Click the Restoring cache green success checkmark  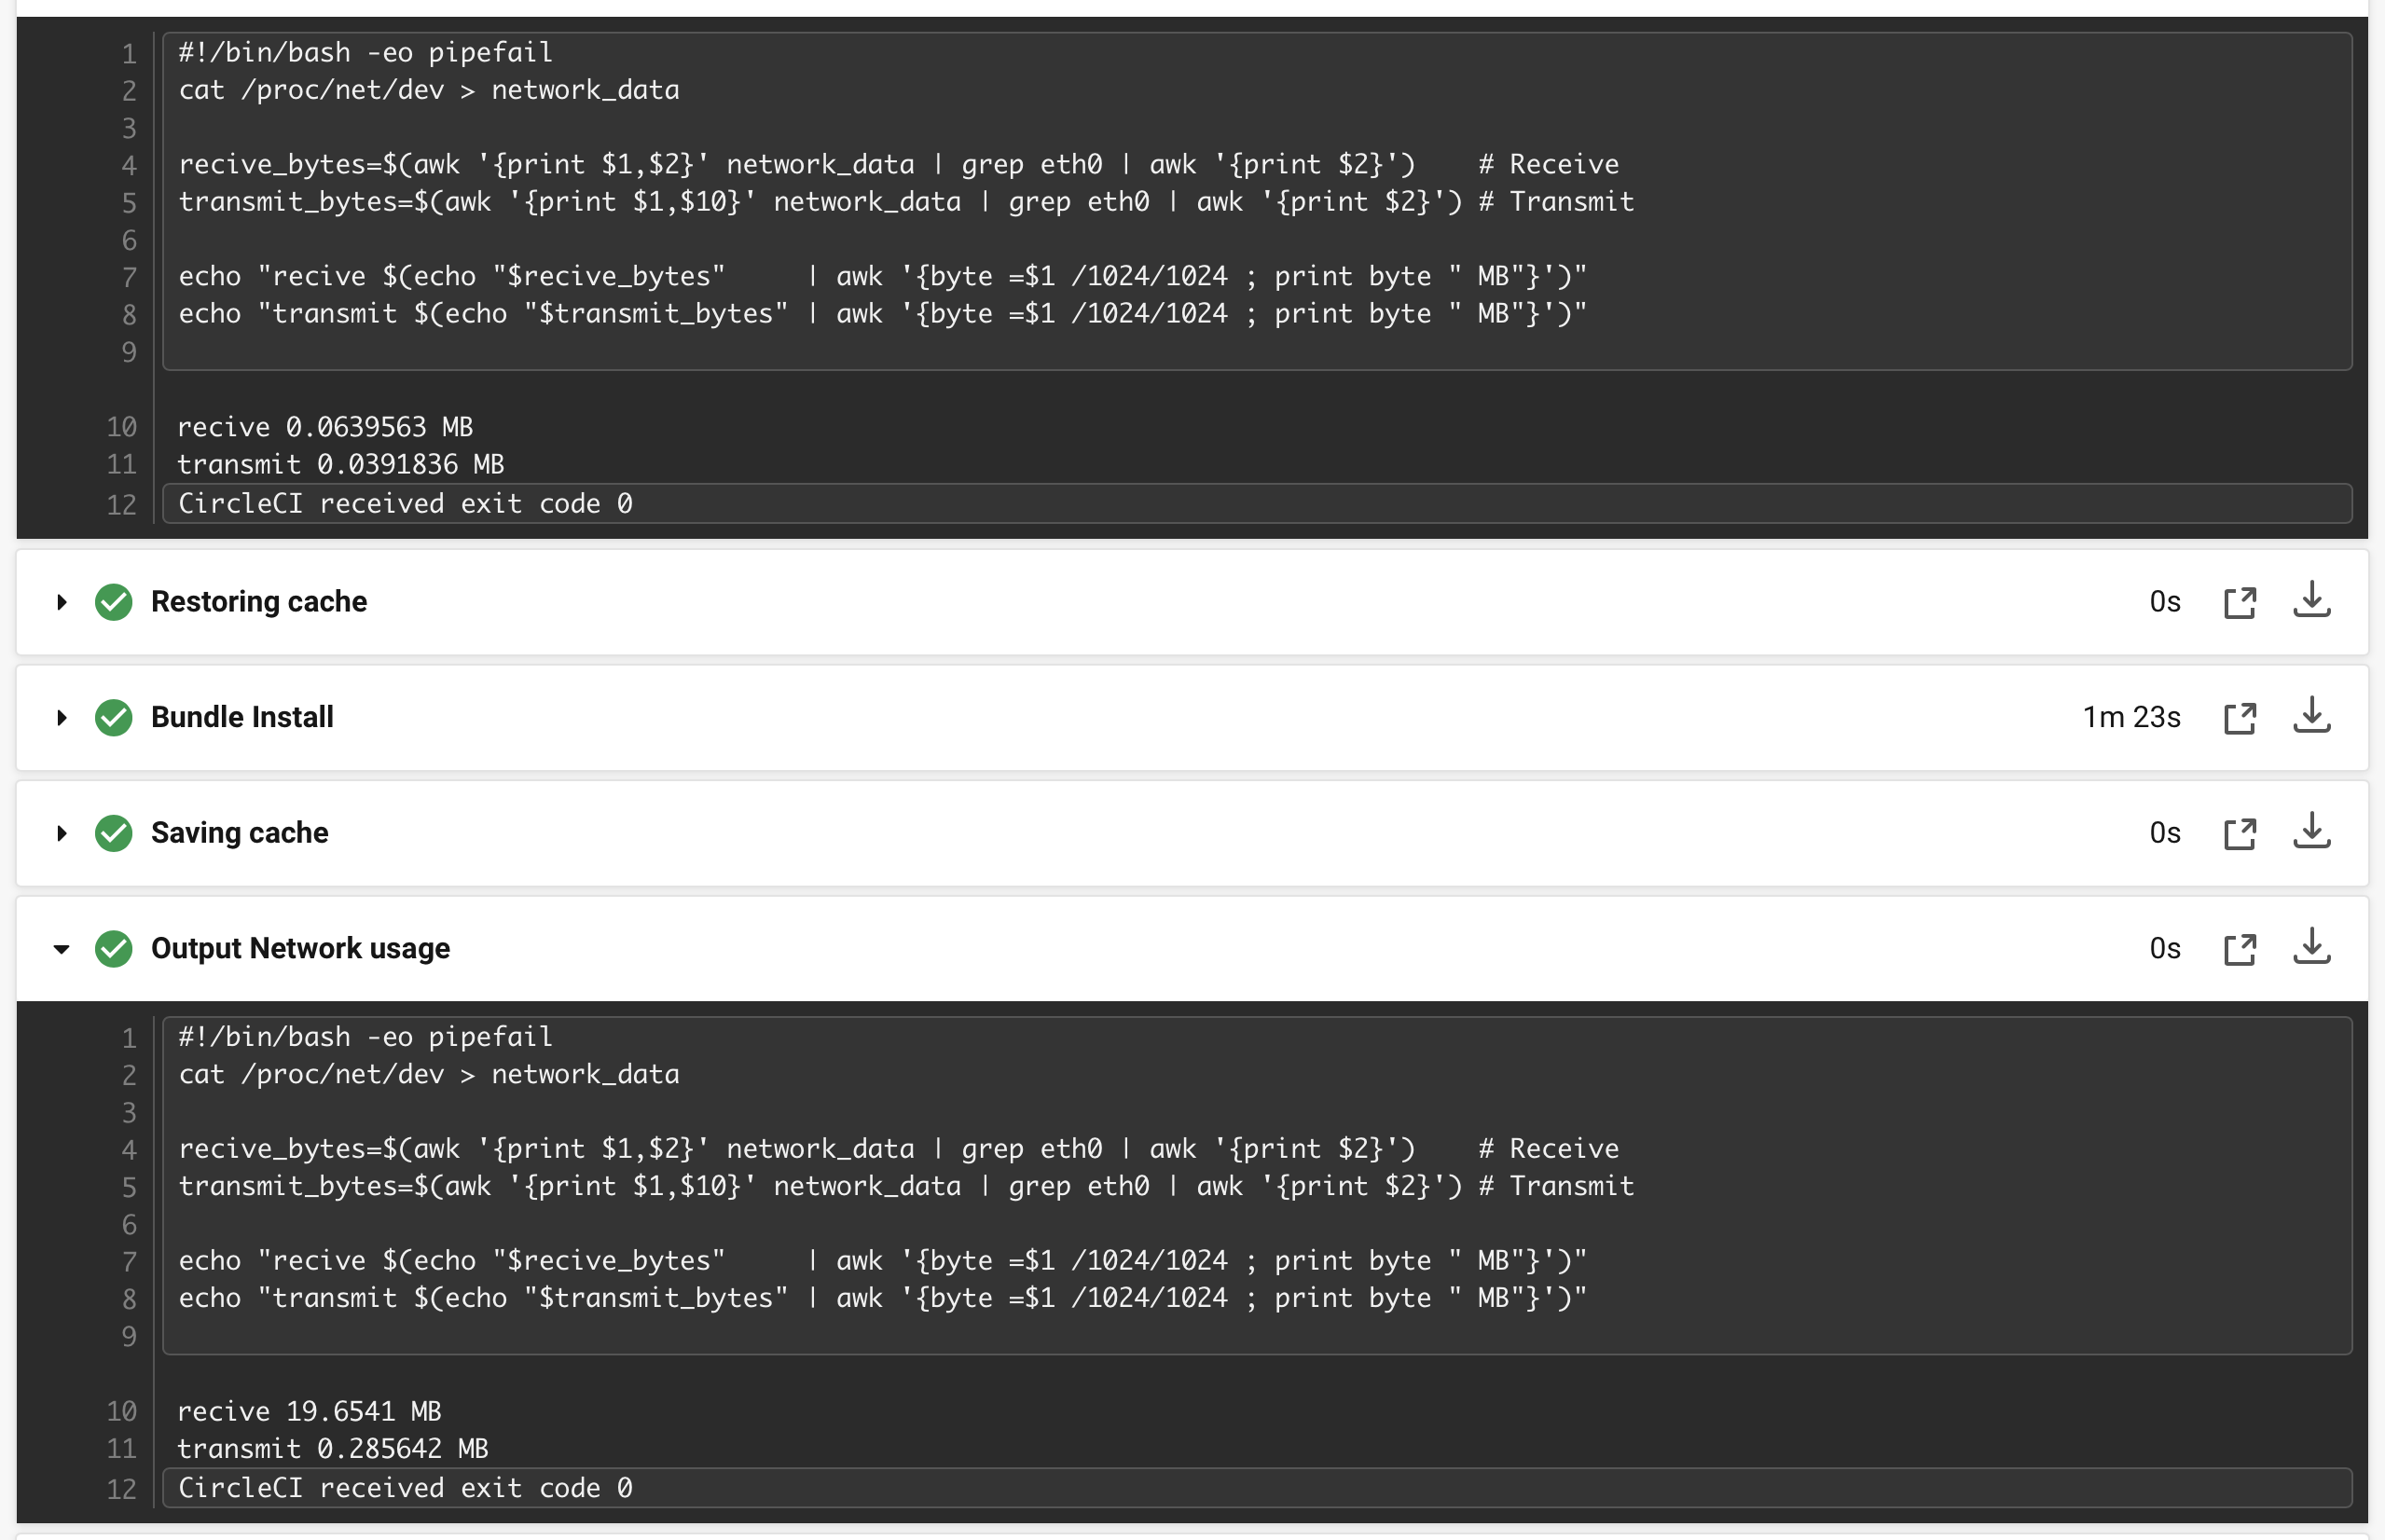(114, 602)
